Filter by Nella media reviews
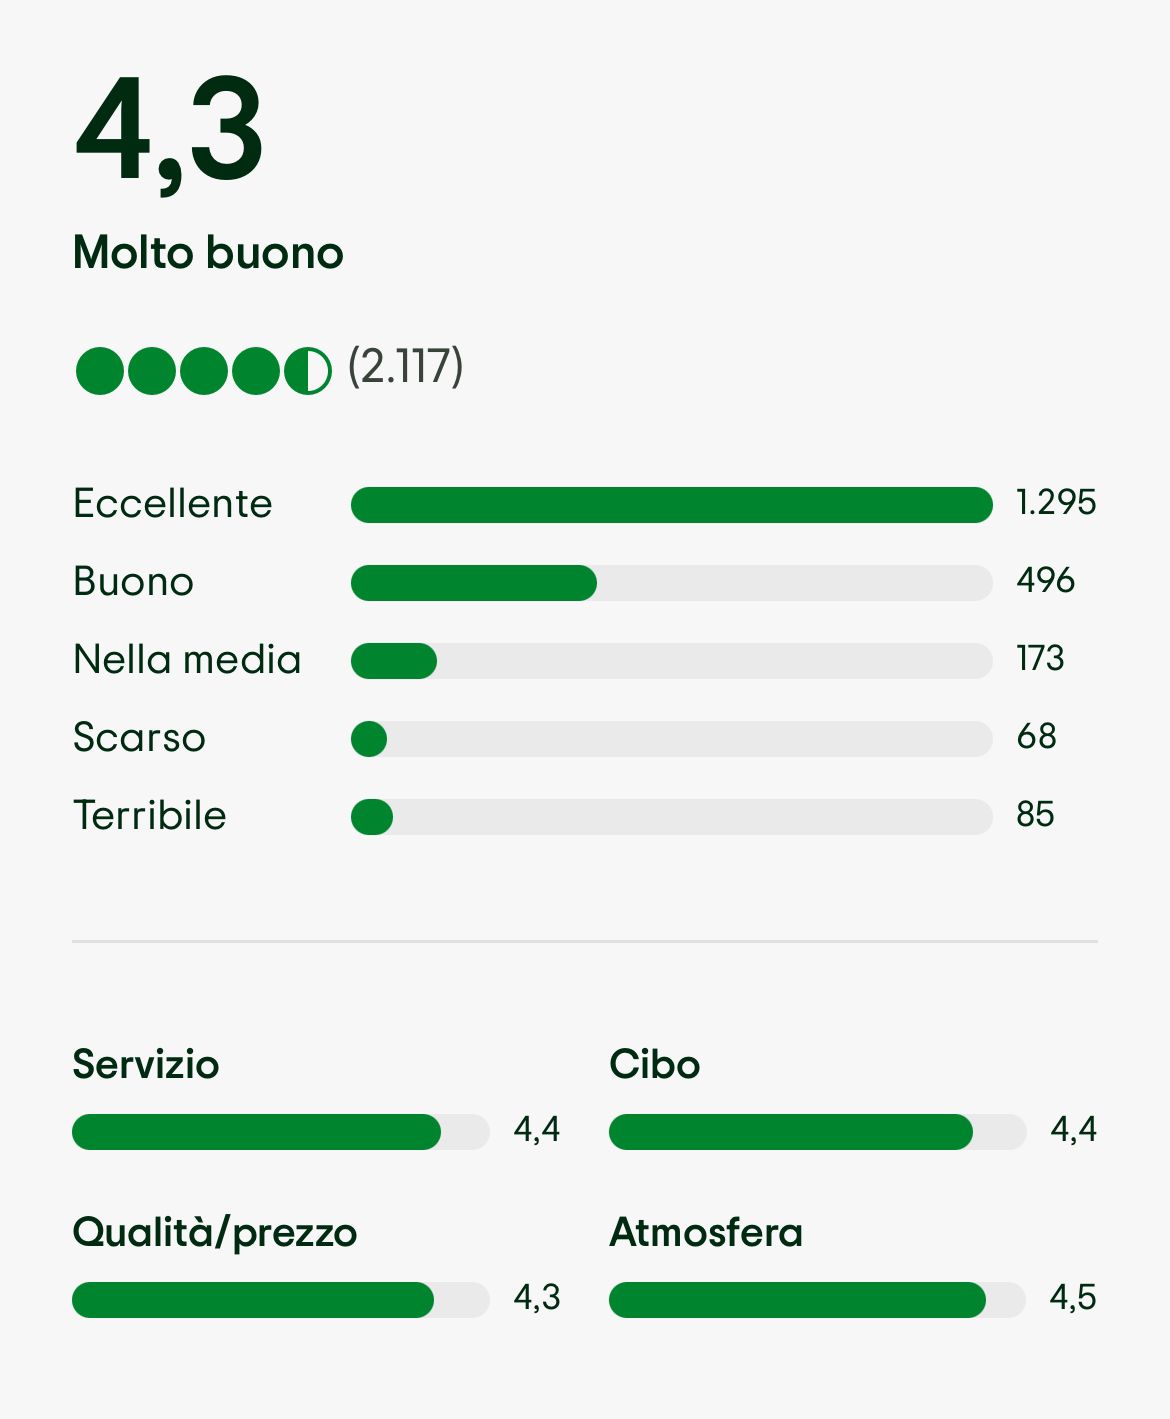The height and width of the screenshot is (1419, 1170). click(x=187, y=659)
